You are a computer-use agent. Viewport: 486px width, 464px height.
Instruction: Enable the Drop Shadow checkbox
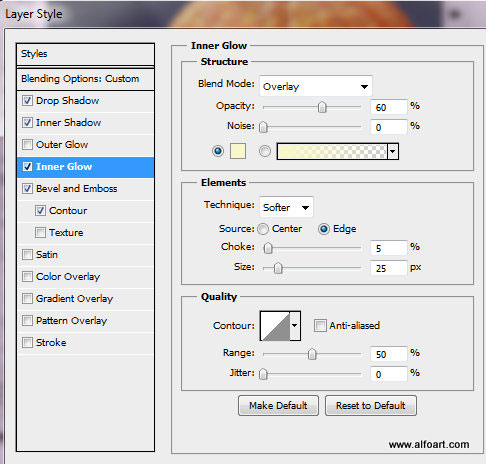click(27, 101)
